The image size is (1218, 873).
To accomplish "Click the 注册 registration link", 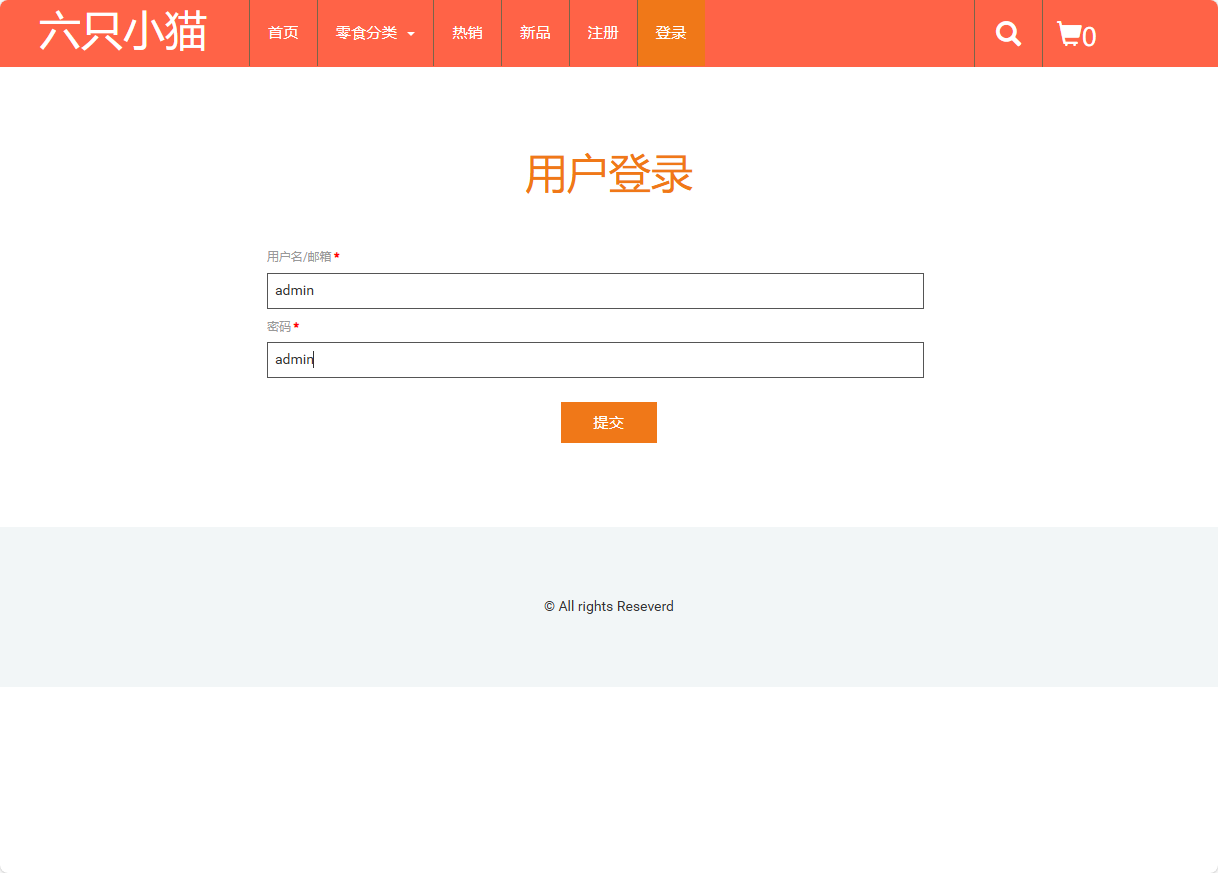I will (603, 32).
